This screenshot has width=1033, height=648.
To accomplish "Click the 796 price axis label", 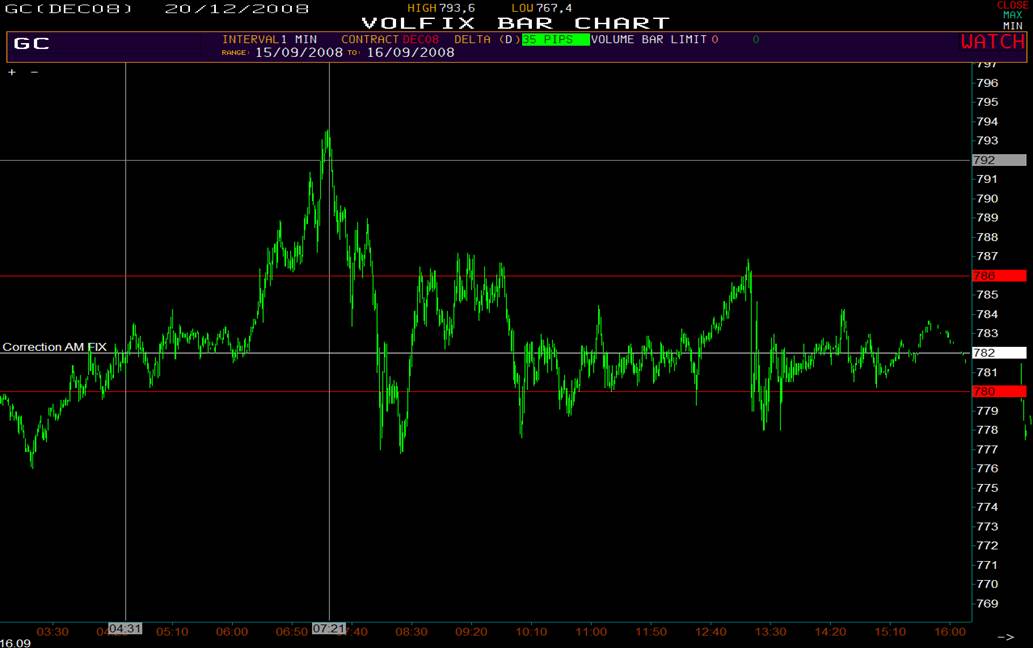I will click(x=988, y=83).
